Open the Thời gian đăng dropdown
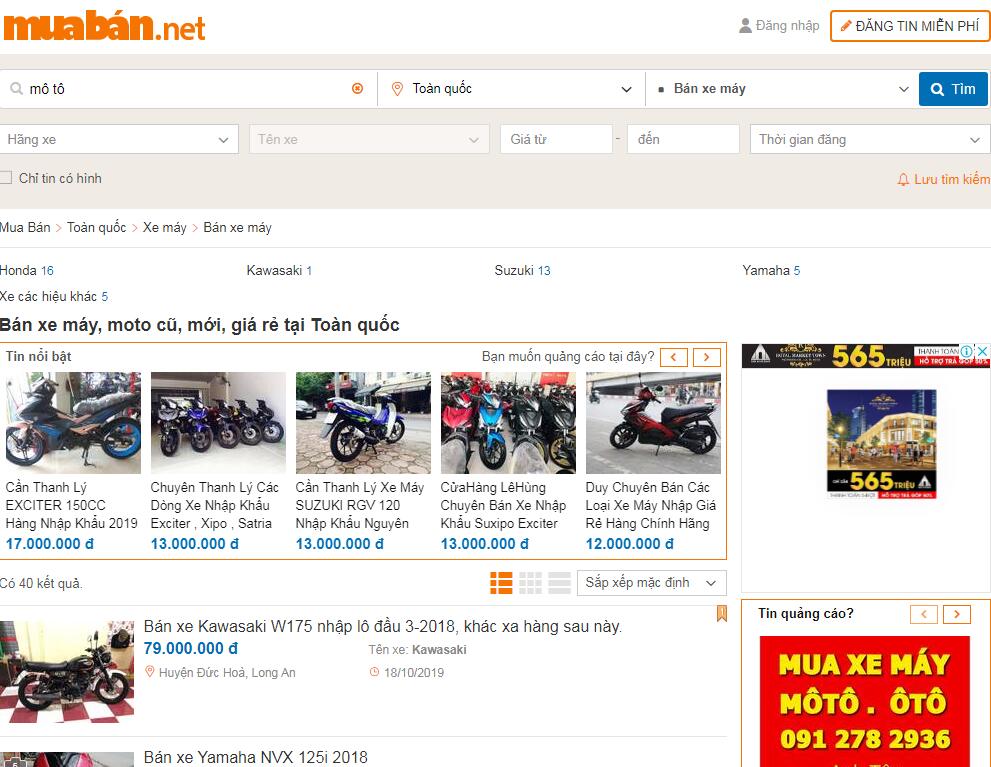 point(870,139)
